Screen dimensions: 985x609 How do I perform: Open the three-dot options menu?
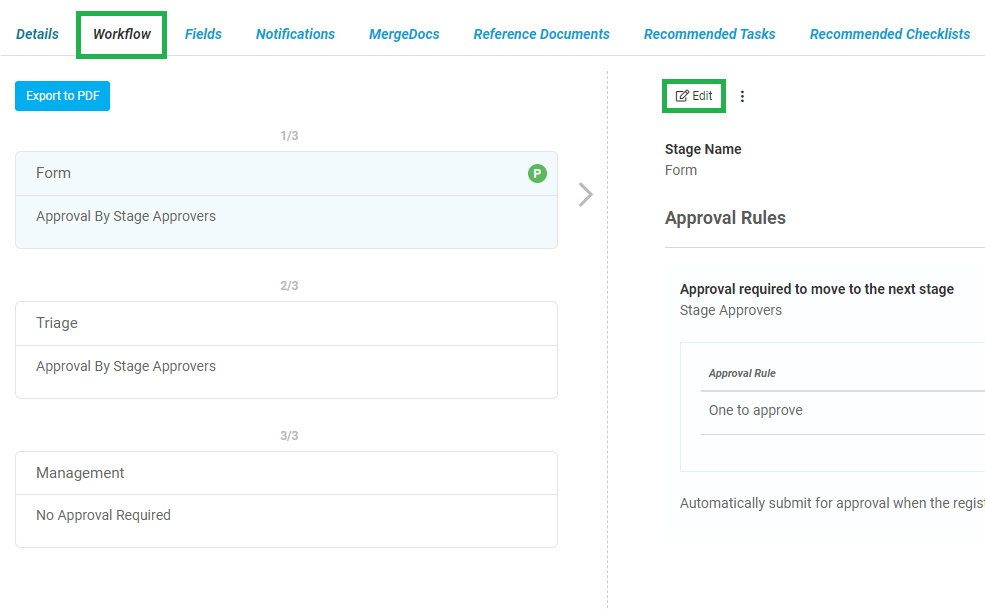(742, 96)
